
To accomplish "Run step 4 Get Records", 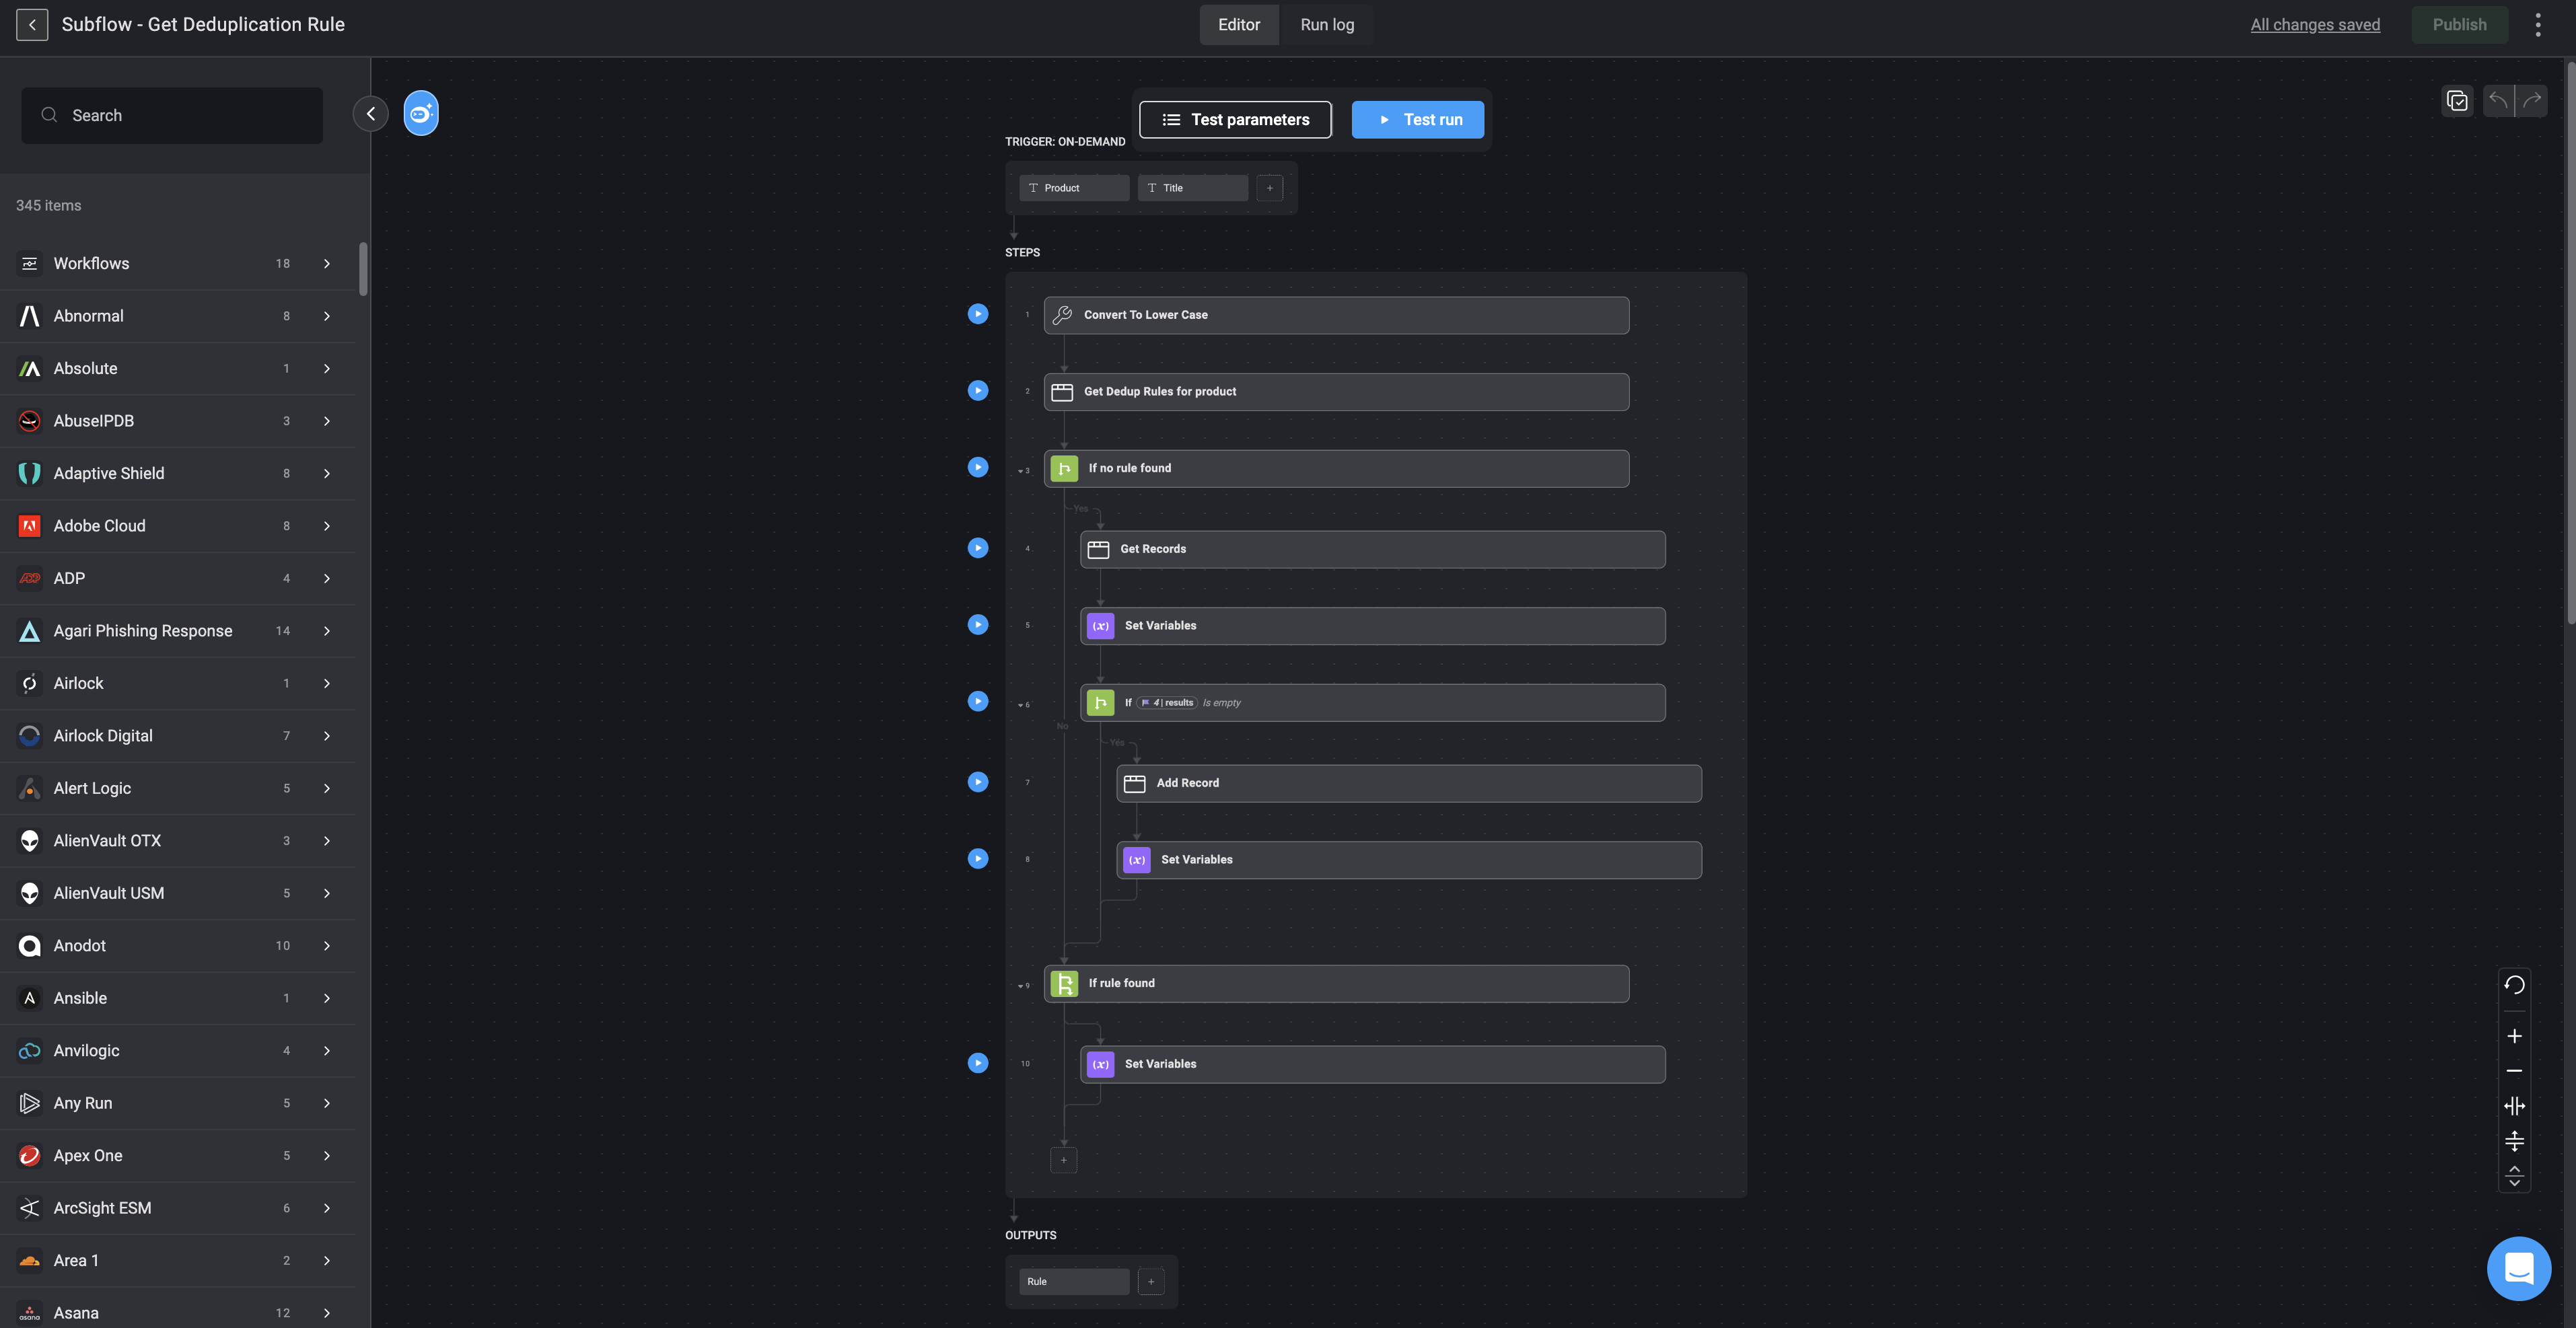I will (x=978, y=548).
